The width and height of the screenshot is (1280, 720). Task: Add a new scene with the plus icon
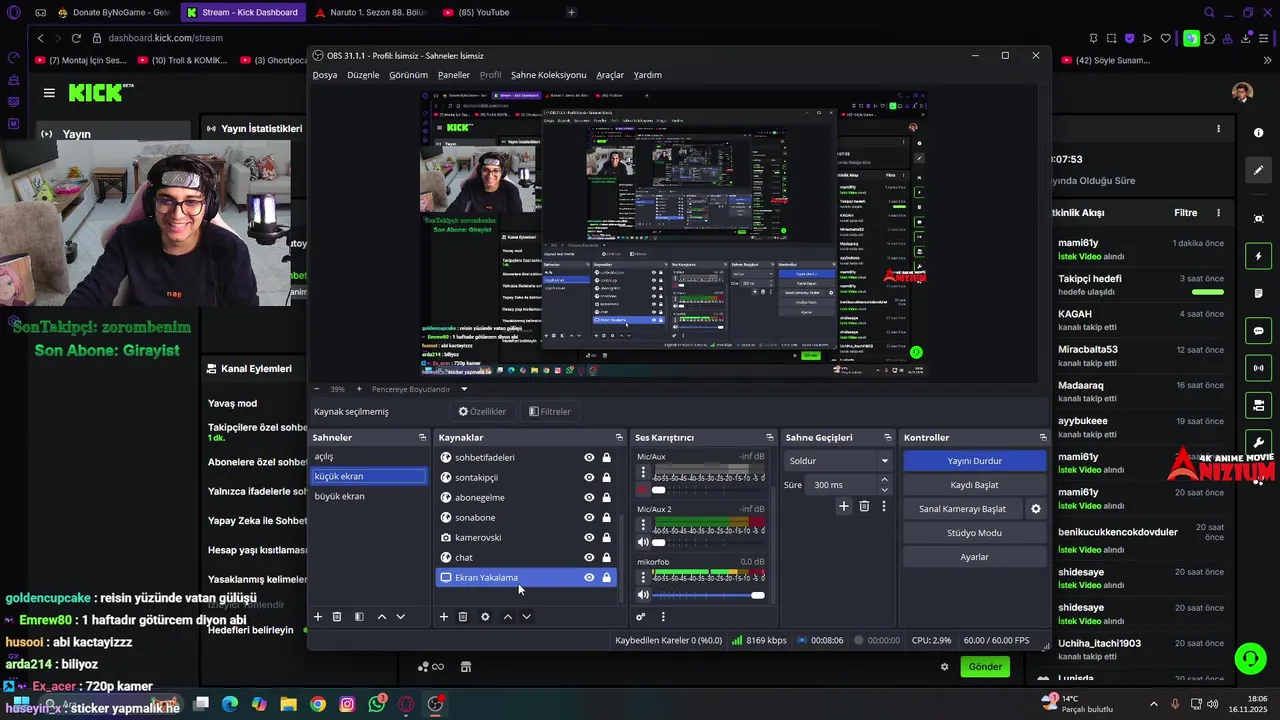click(318, 617)
